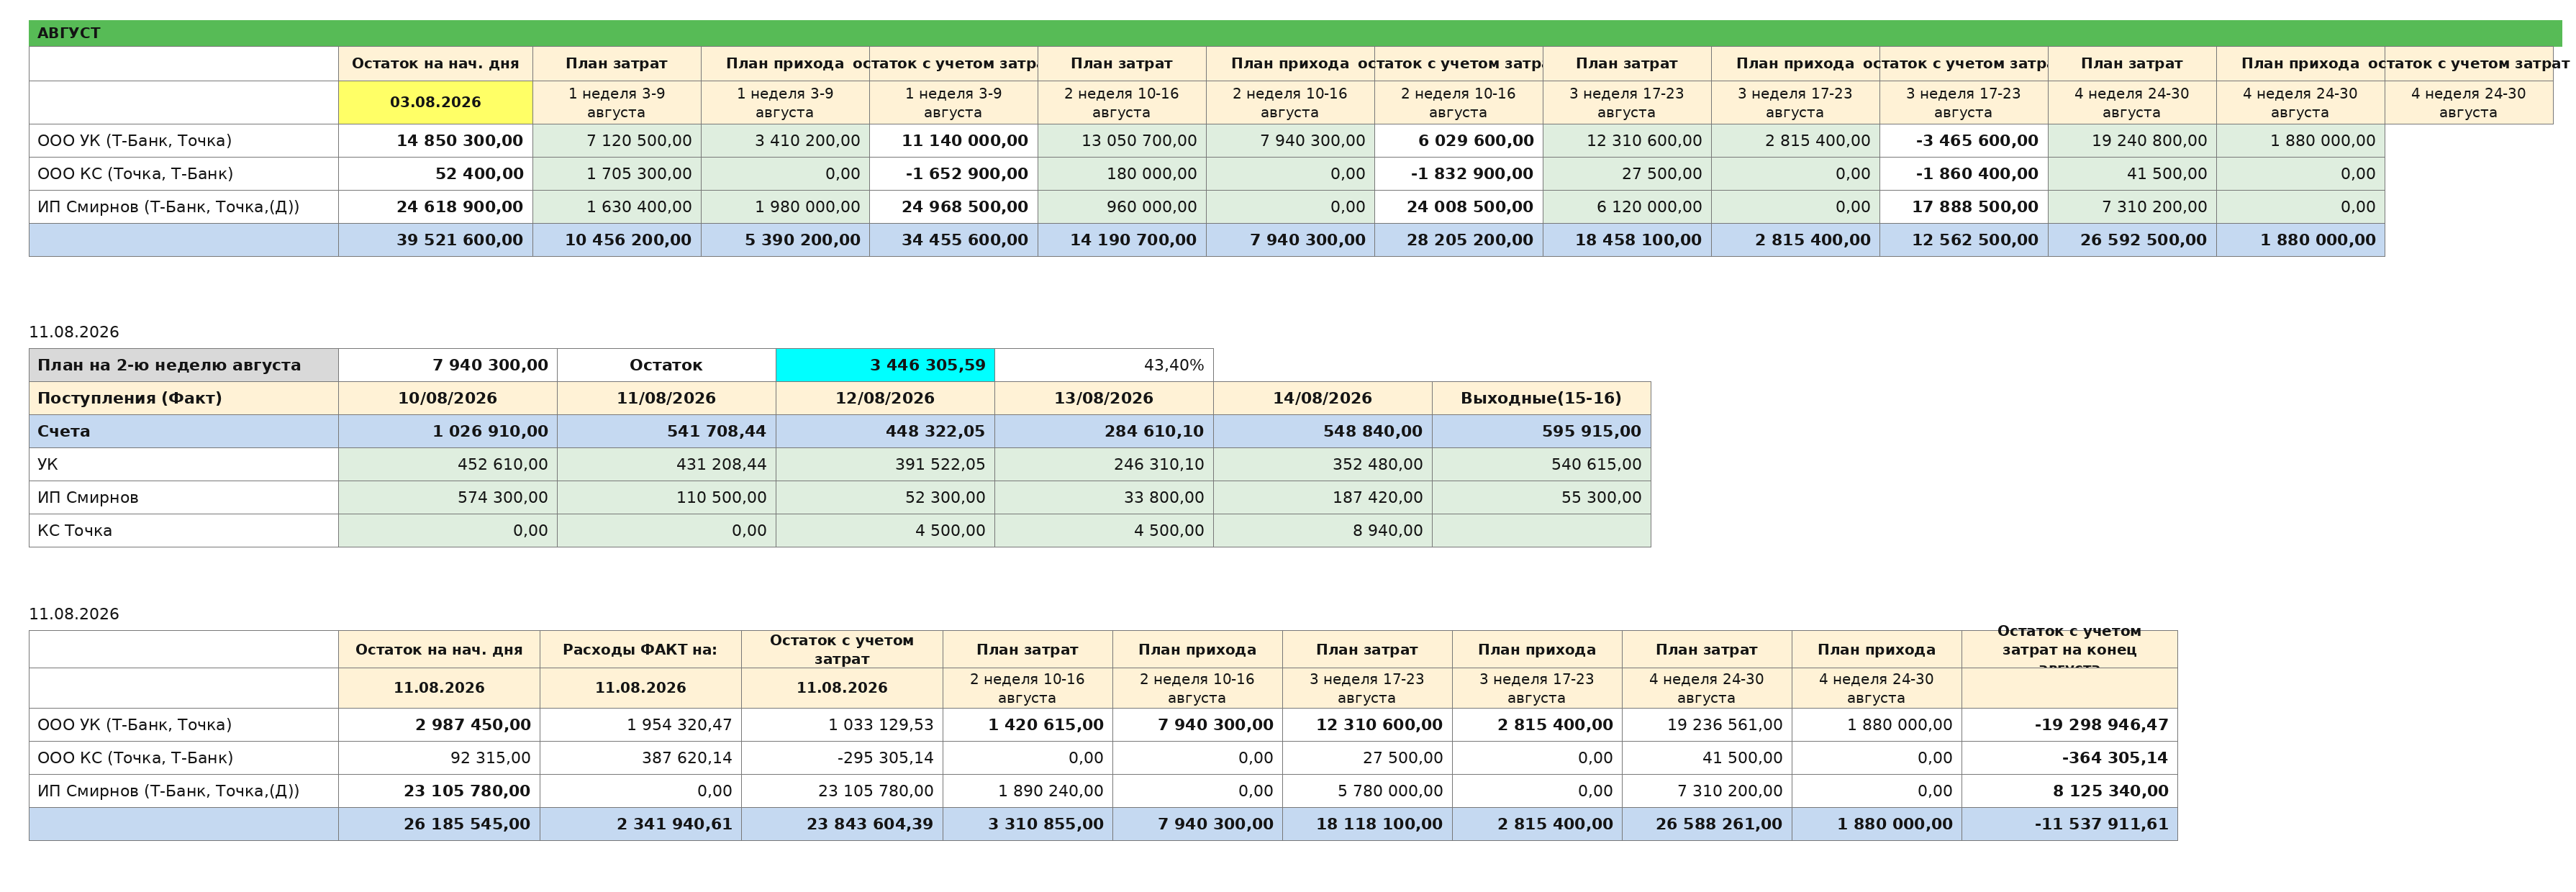
Task: Select the green АВГУСТ header cell
Action: point(1295,33)
